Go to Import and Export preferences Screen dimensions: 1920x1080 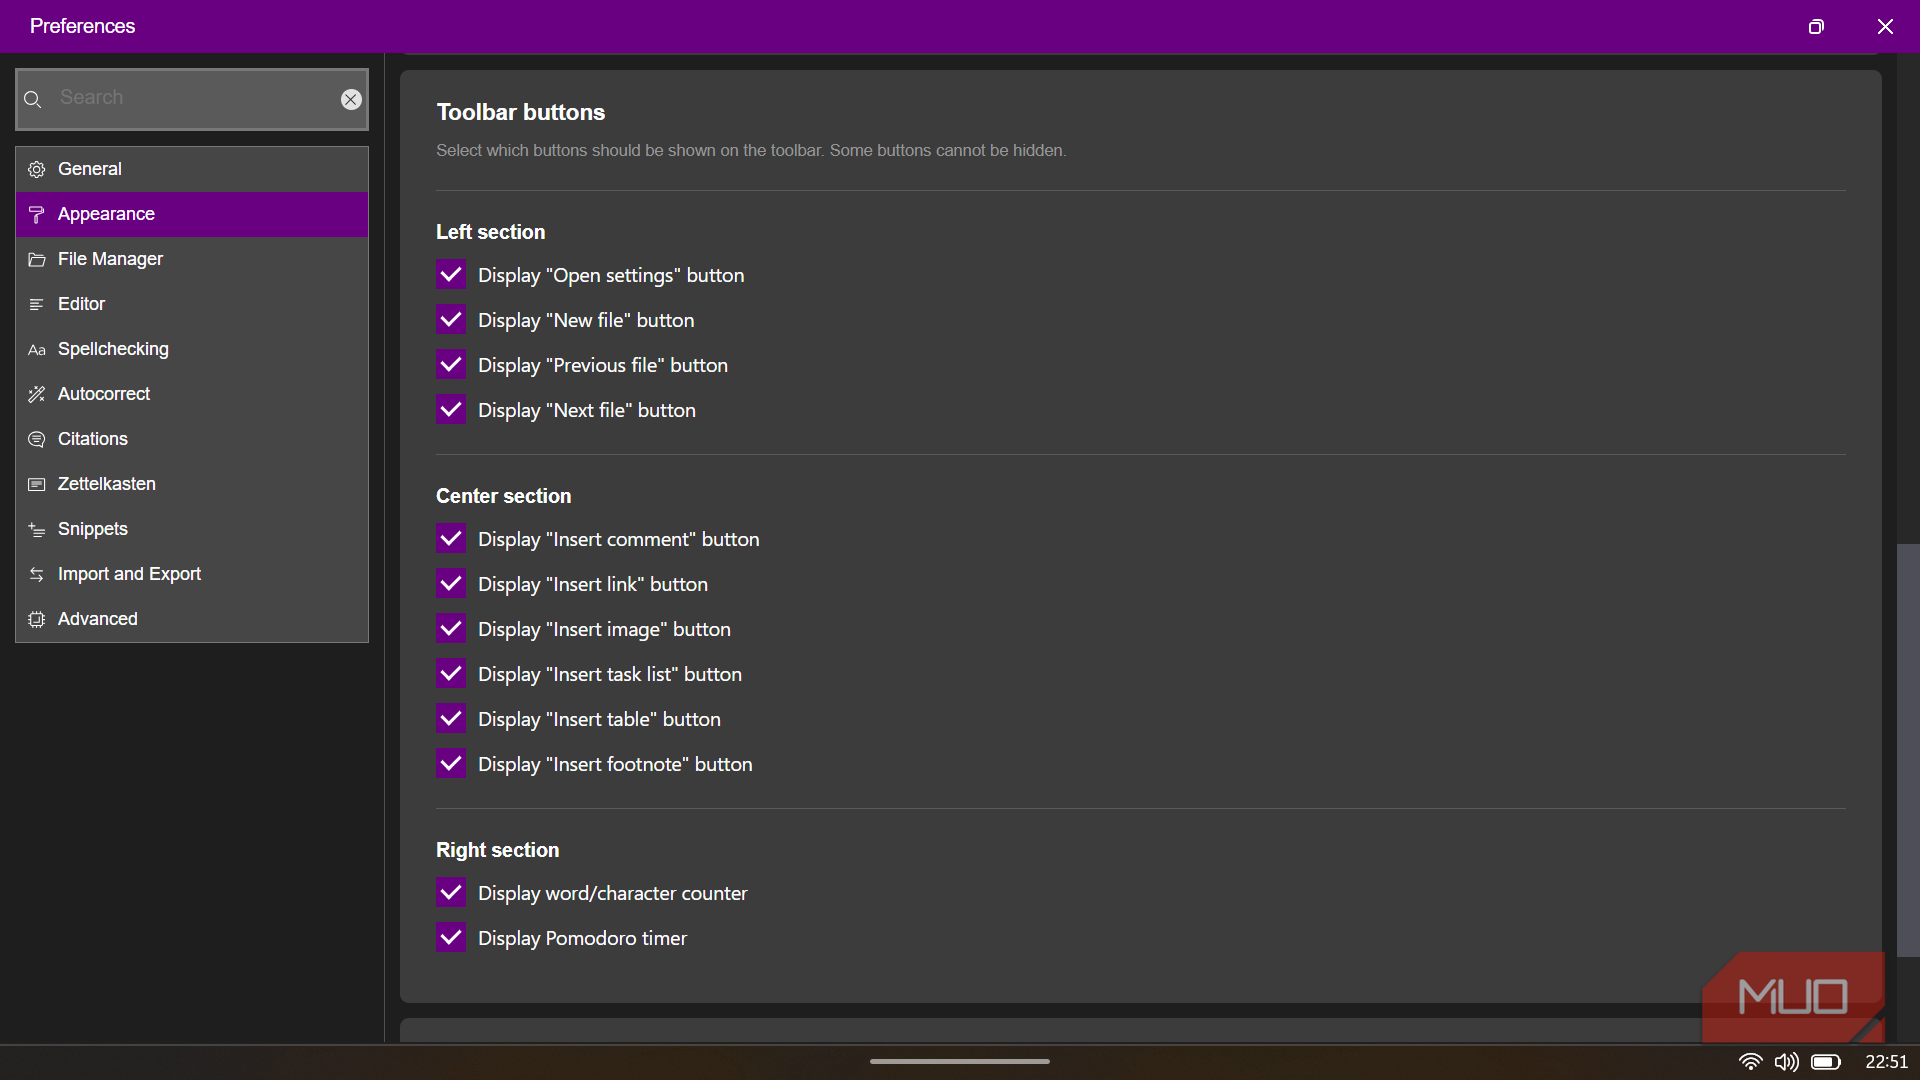192,575
